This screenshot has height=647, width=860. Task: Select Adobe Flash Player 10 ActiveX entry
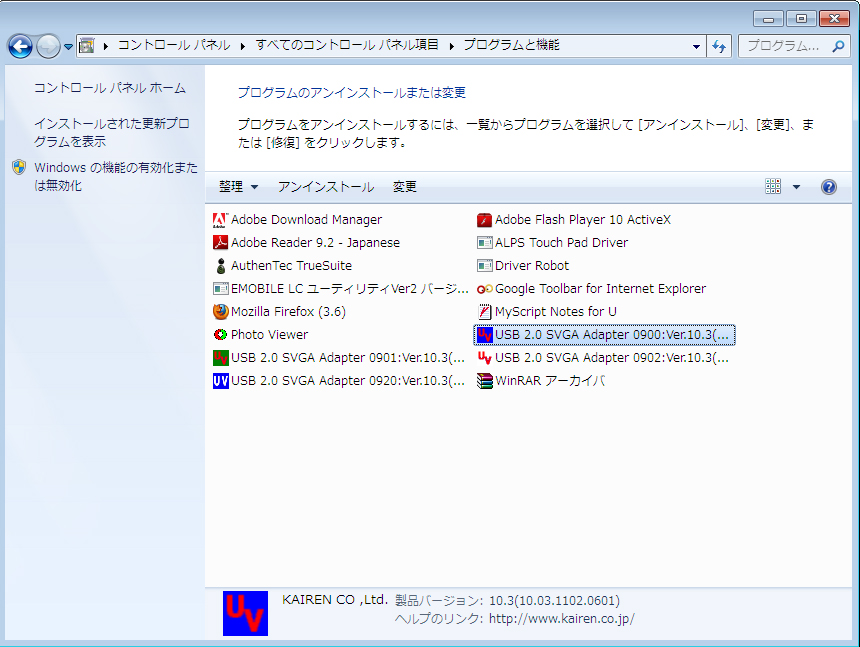574,220
